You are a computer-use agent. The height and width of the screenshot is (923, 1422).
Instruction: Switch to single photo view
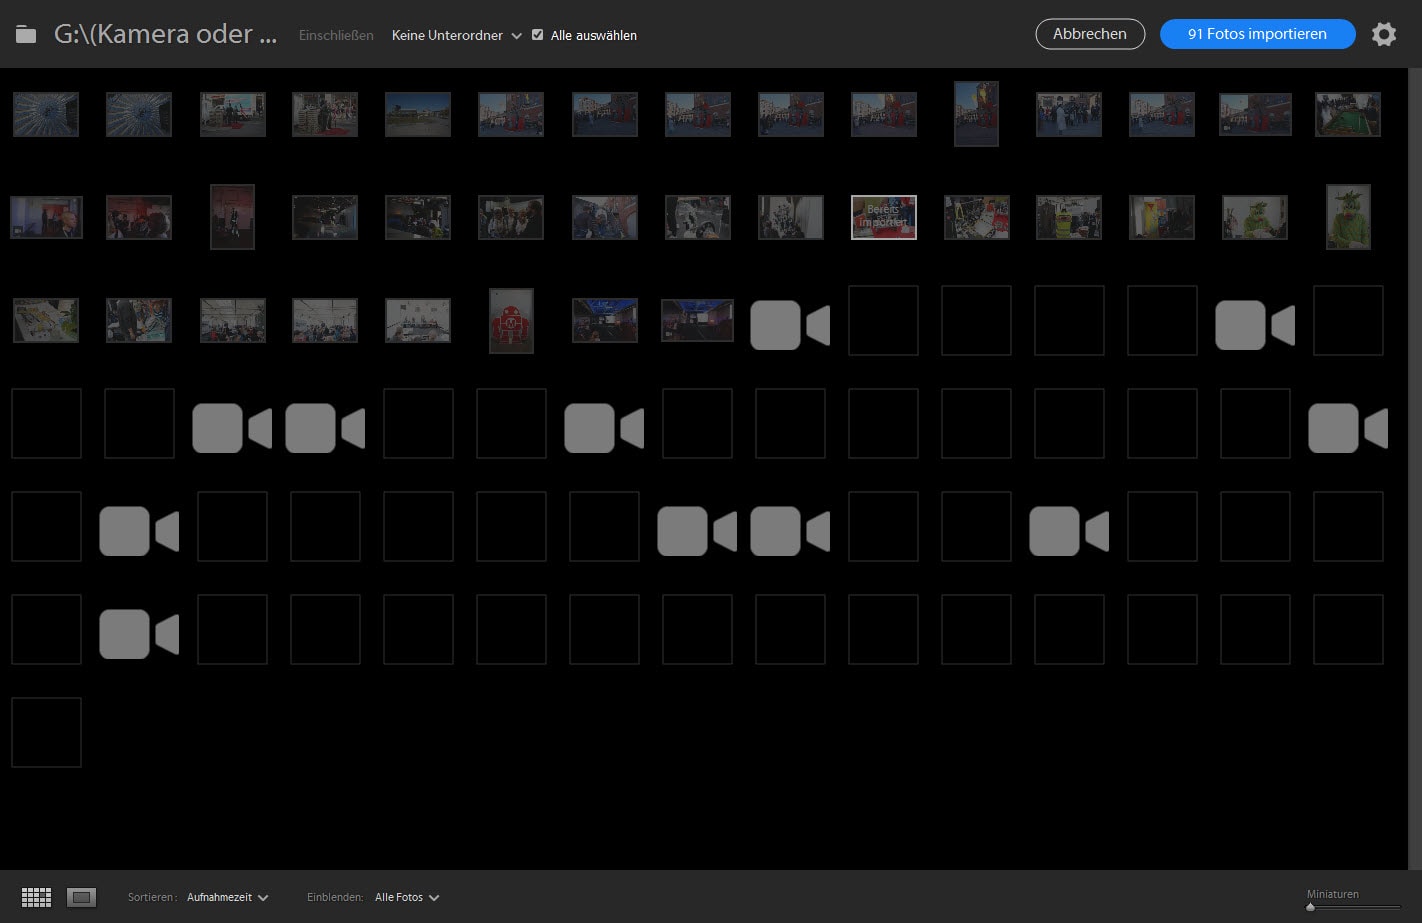81,897
